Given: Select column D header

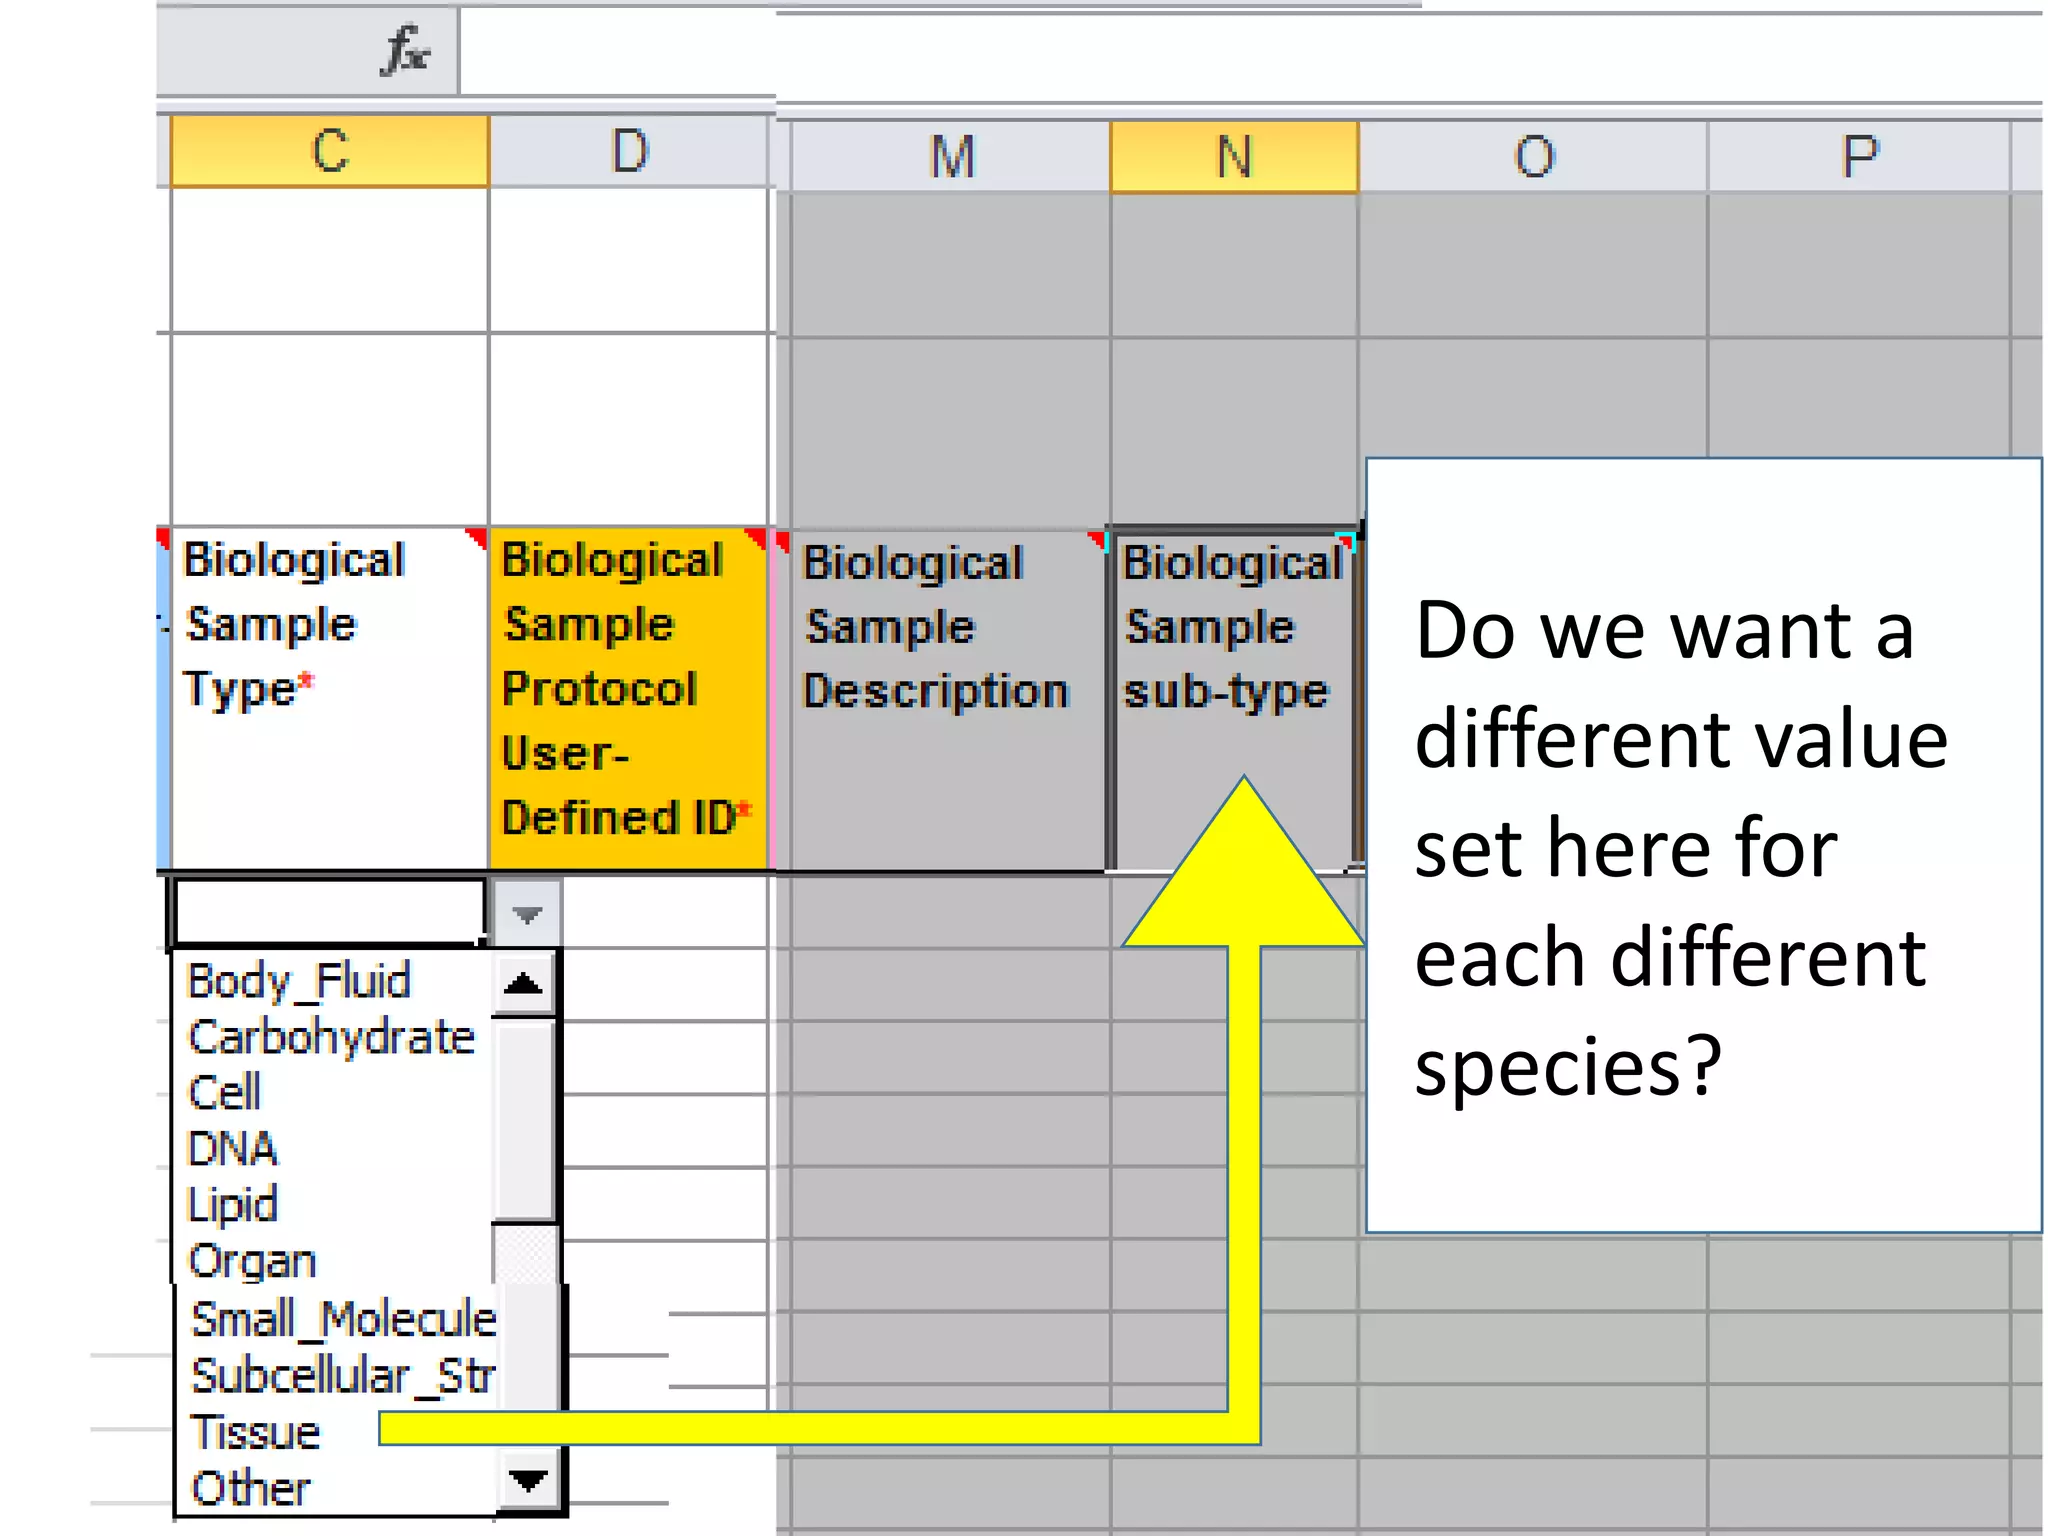Looking at the screenshot, I should (x=629, y=151).
